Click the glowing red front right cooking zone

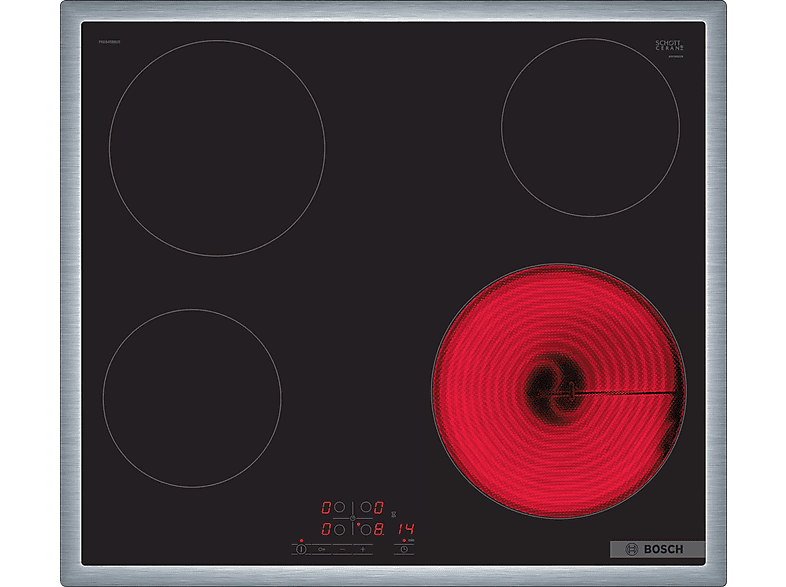point(559,391)
